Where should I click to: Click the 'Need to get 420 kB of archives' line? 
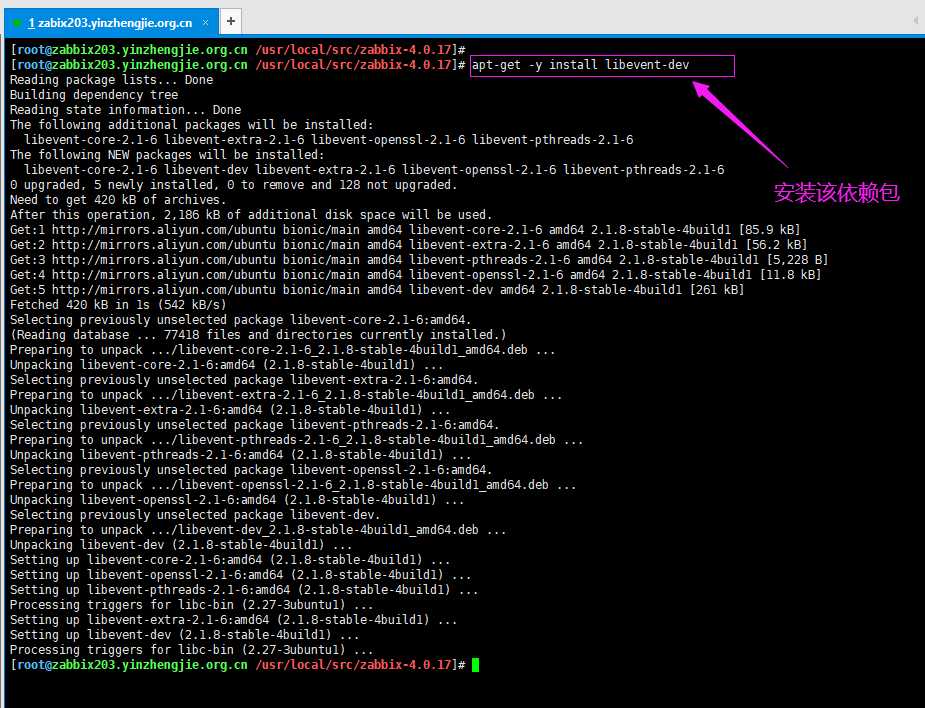[x=118, y=200]
